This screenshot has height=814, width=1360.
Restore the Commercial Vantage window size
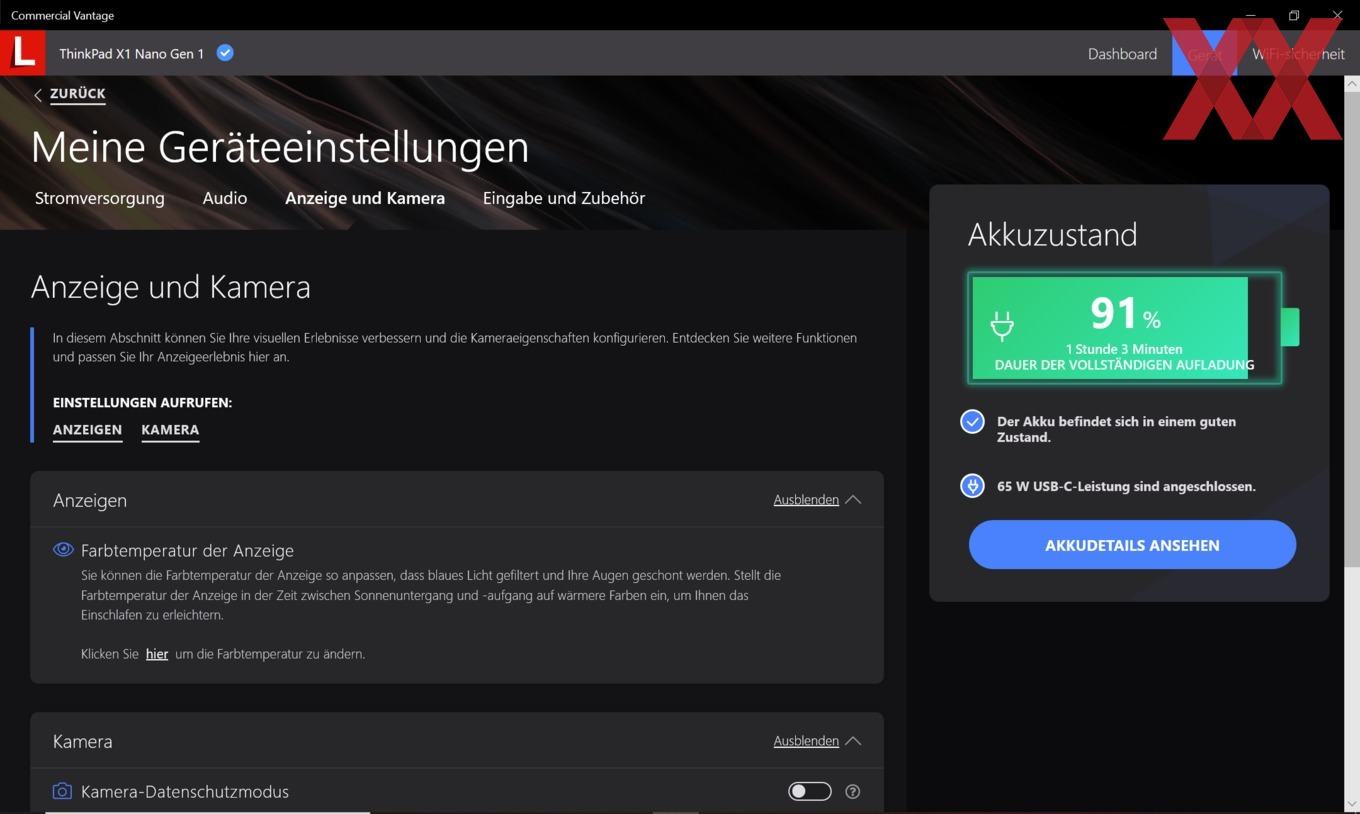pos(1293,15)
